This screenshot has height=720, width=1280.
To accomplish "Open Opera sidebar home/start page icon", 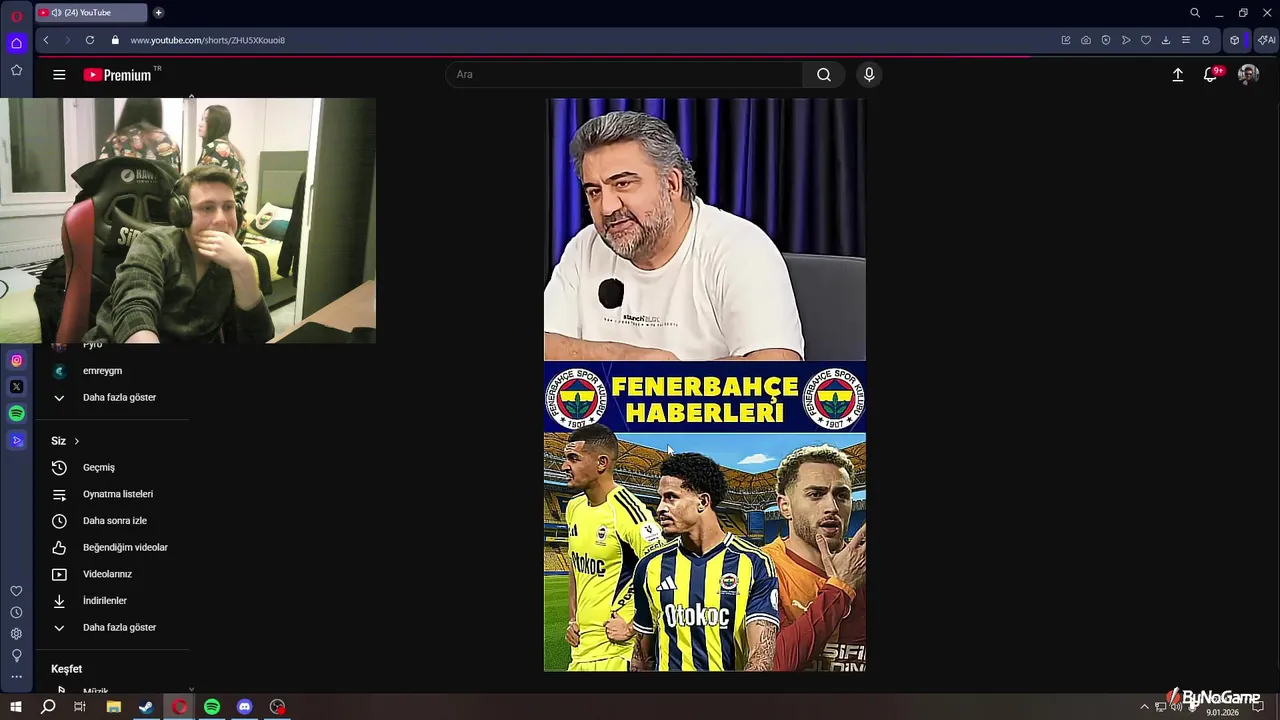I will [x=16, y=43].
